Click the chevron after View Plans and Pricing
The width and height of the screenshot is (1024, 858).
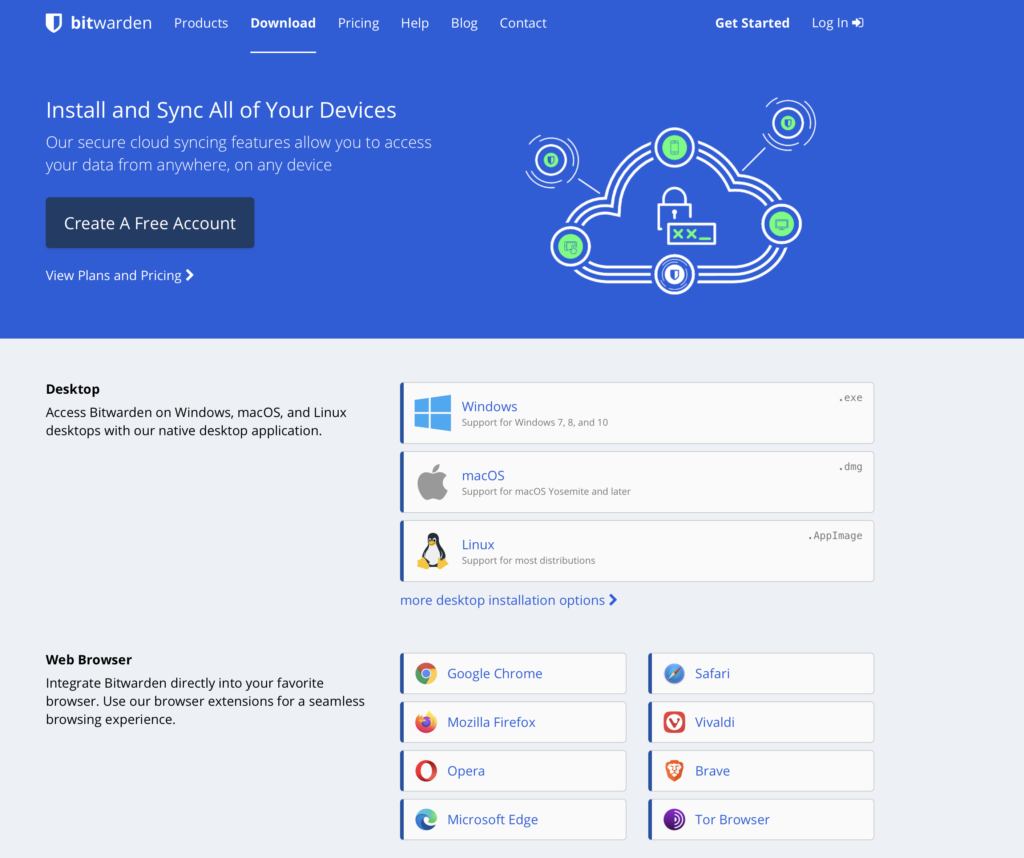point(189,276)
